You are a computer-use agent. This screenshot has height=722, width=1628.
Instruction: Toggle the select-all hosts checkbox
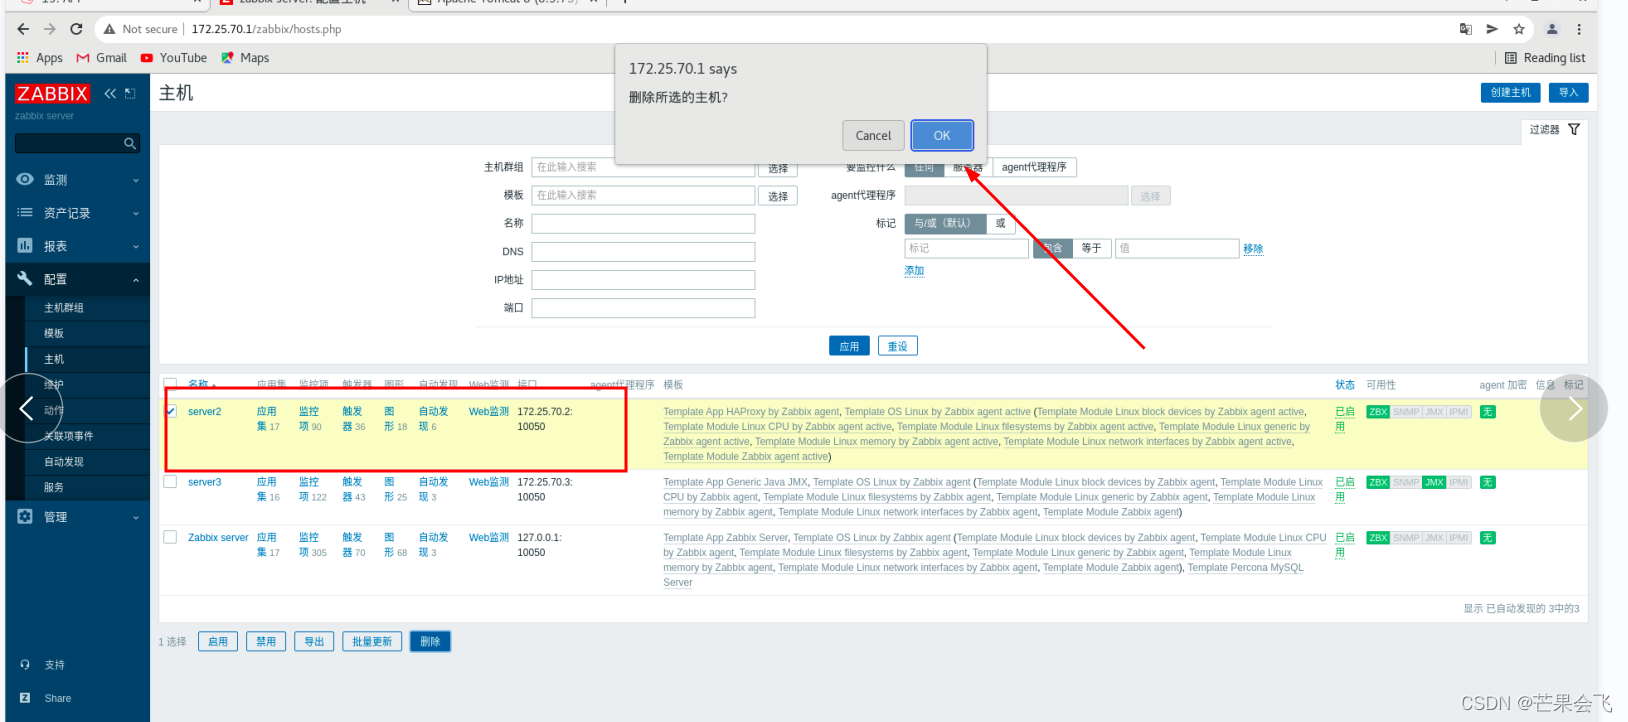pyautogui.click(x=171, y=384)
